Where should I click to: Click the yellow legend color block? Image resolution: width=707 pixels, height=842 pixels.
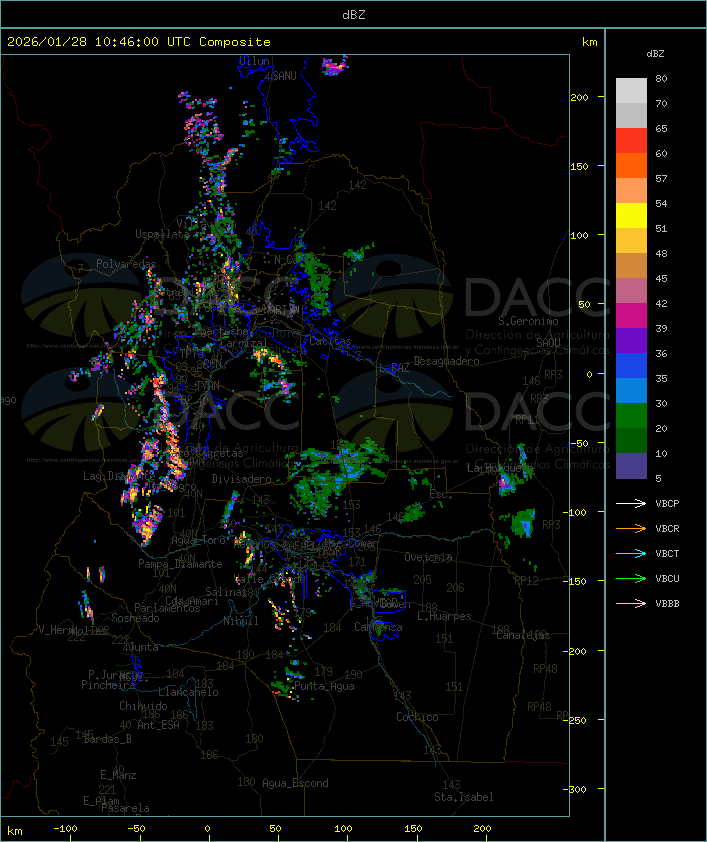coord(631,215)
